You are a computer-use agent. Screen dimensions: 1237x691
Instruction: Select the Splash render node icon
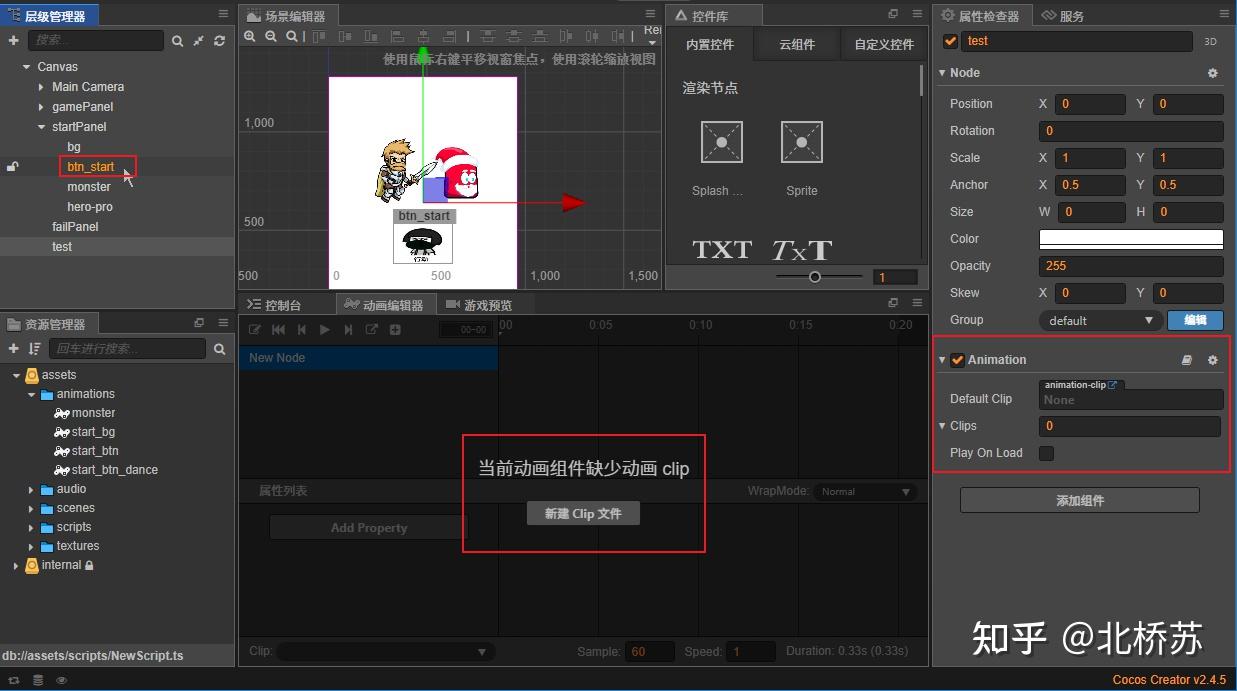pyautogui.click(x=720, y=142)
